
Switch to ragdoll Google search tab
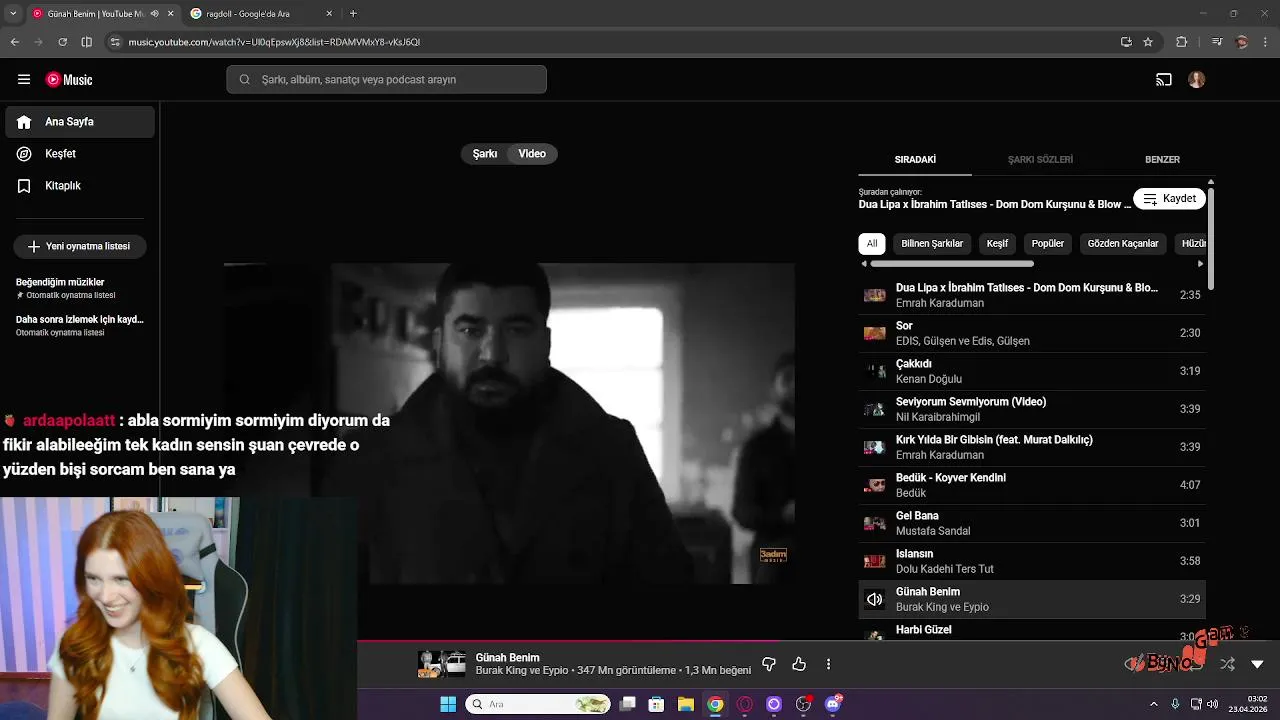point(262,14)
